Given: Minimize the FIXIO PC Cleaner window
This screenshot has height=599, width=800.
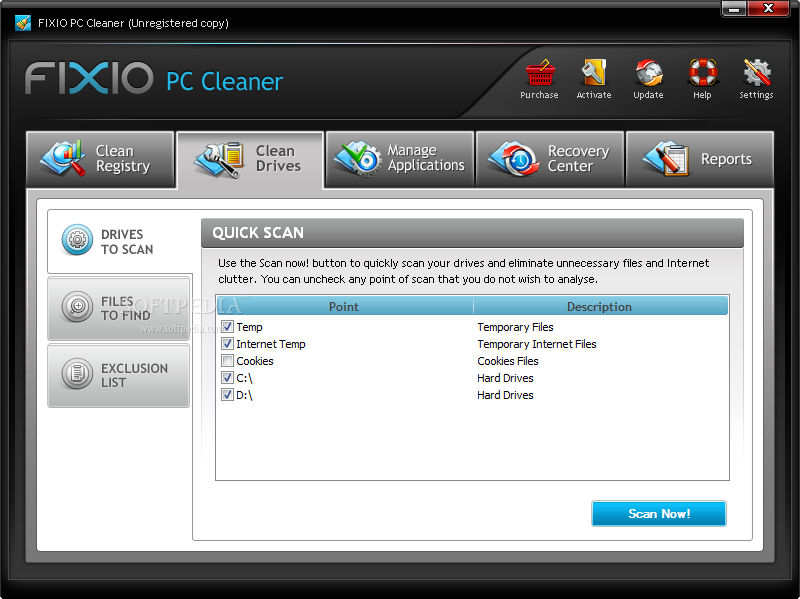Looking at the screenshot, I should [x=734, y=9].
